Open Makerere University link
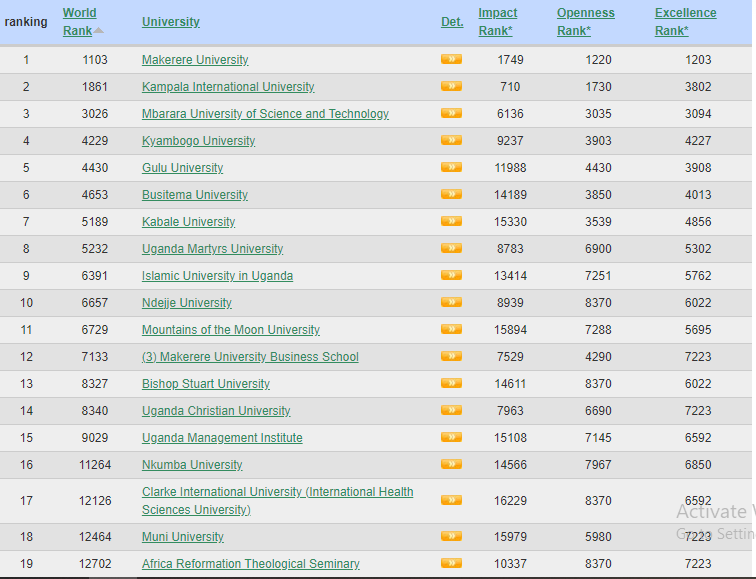The image size is (756, 579). [195, 60]
